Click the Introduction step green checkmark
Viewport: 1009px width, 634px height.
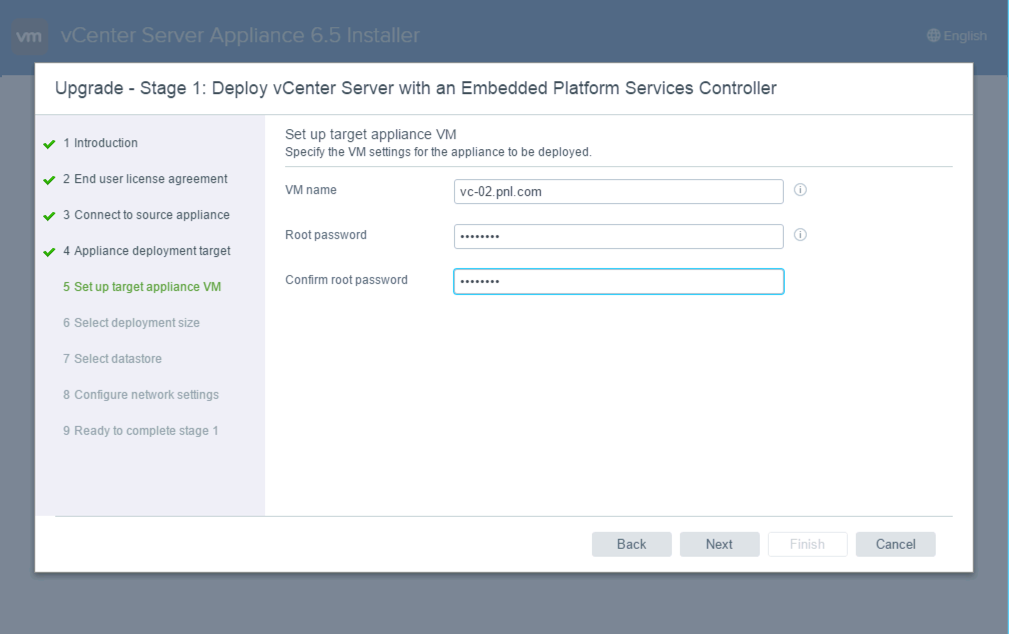49,144
